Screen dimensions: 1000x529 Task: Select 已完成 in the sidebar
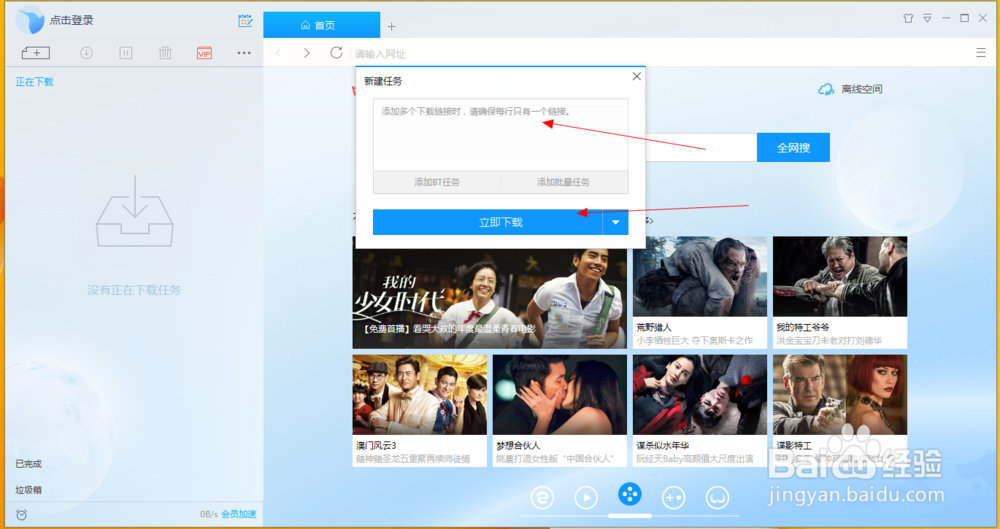pyautogui.click(x=29, y=464)
